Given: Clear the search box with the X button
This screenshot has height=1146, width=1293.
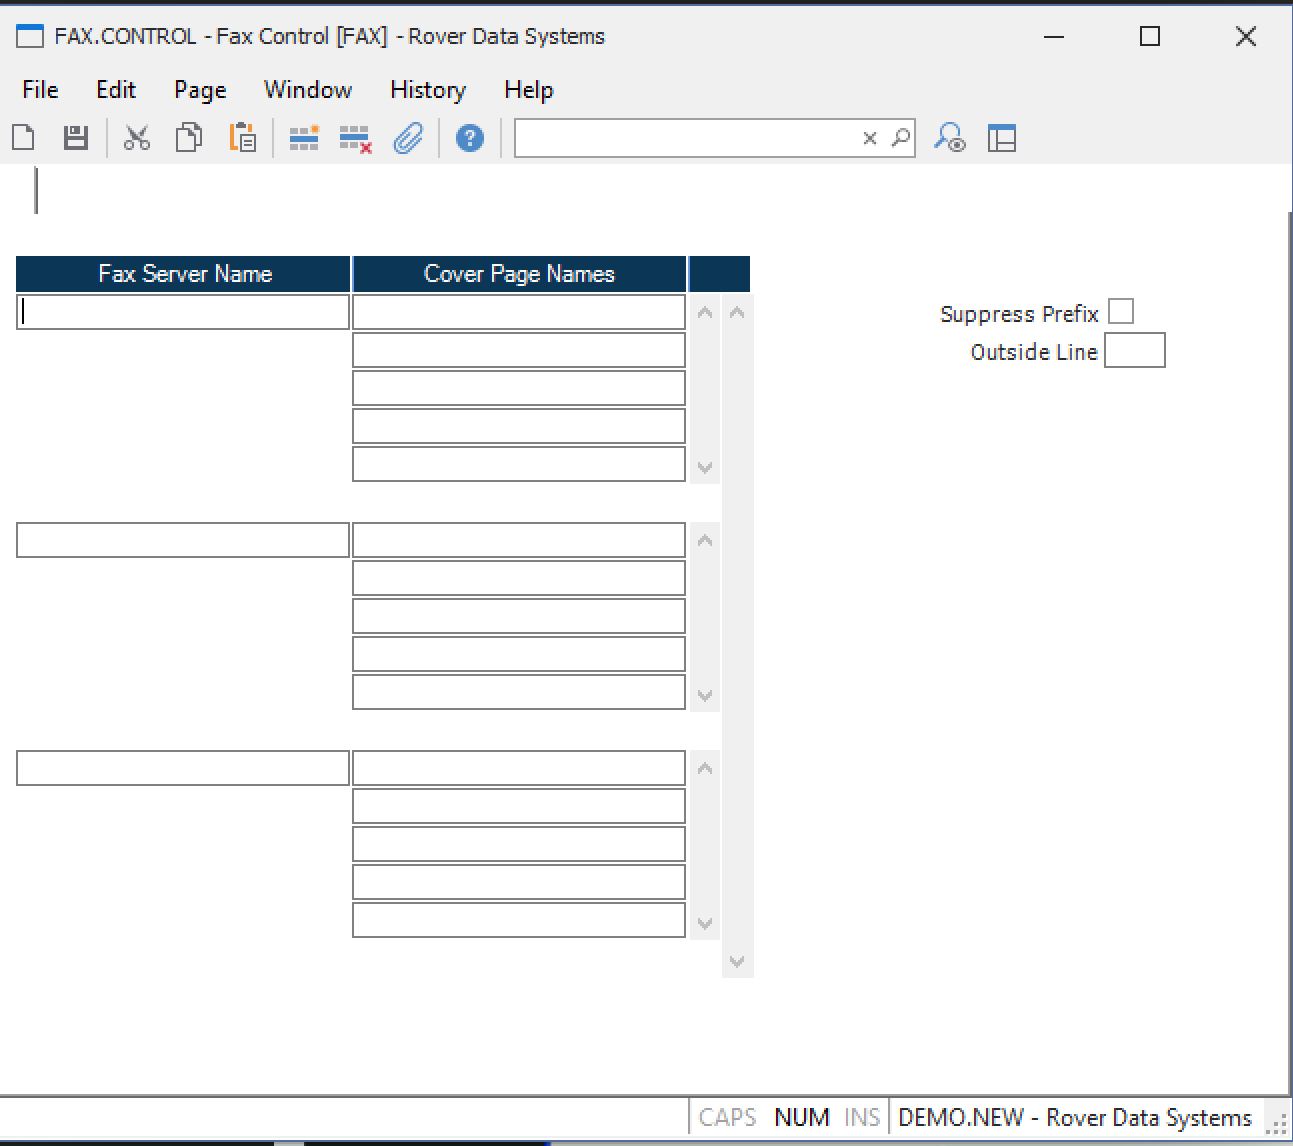Looking at the screenshot, I should (870, 138).
